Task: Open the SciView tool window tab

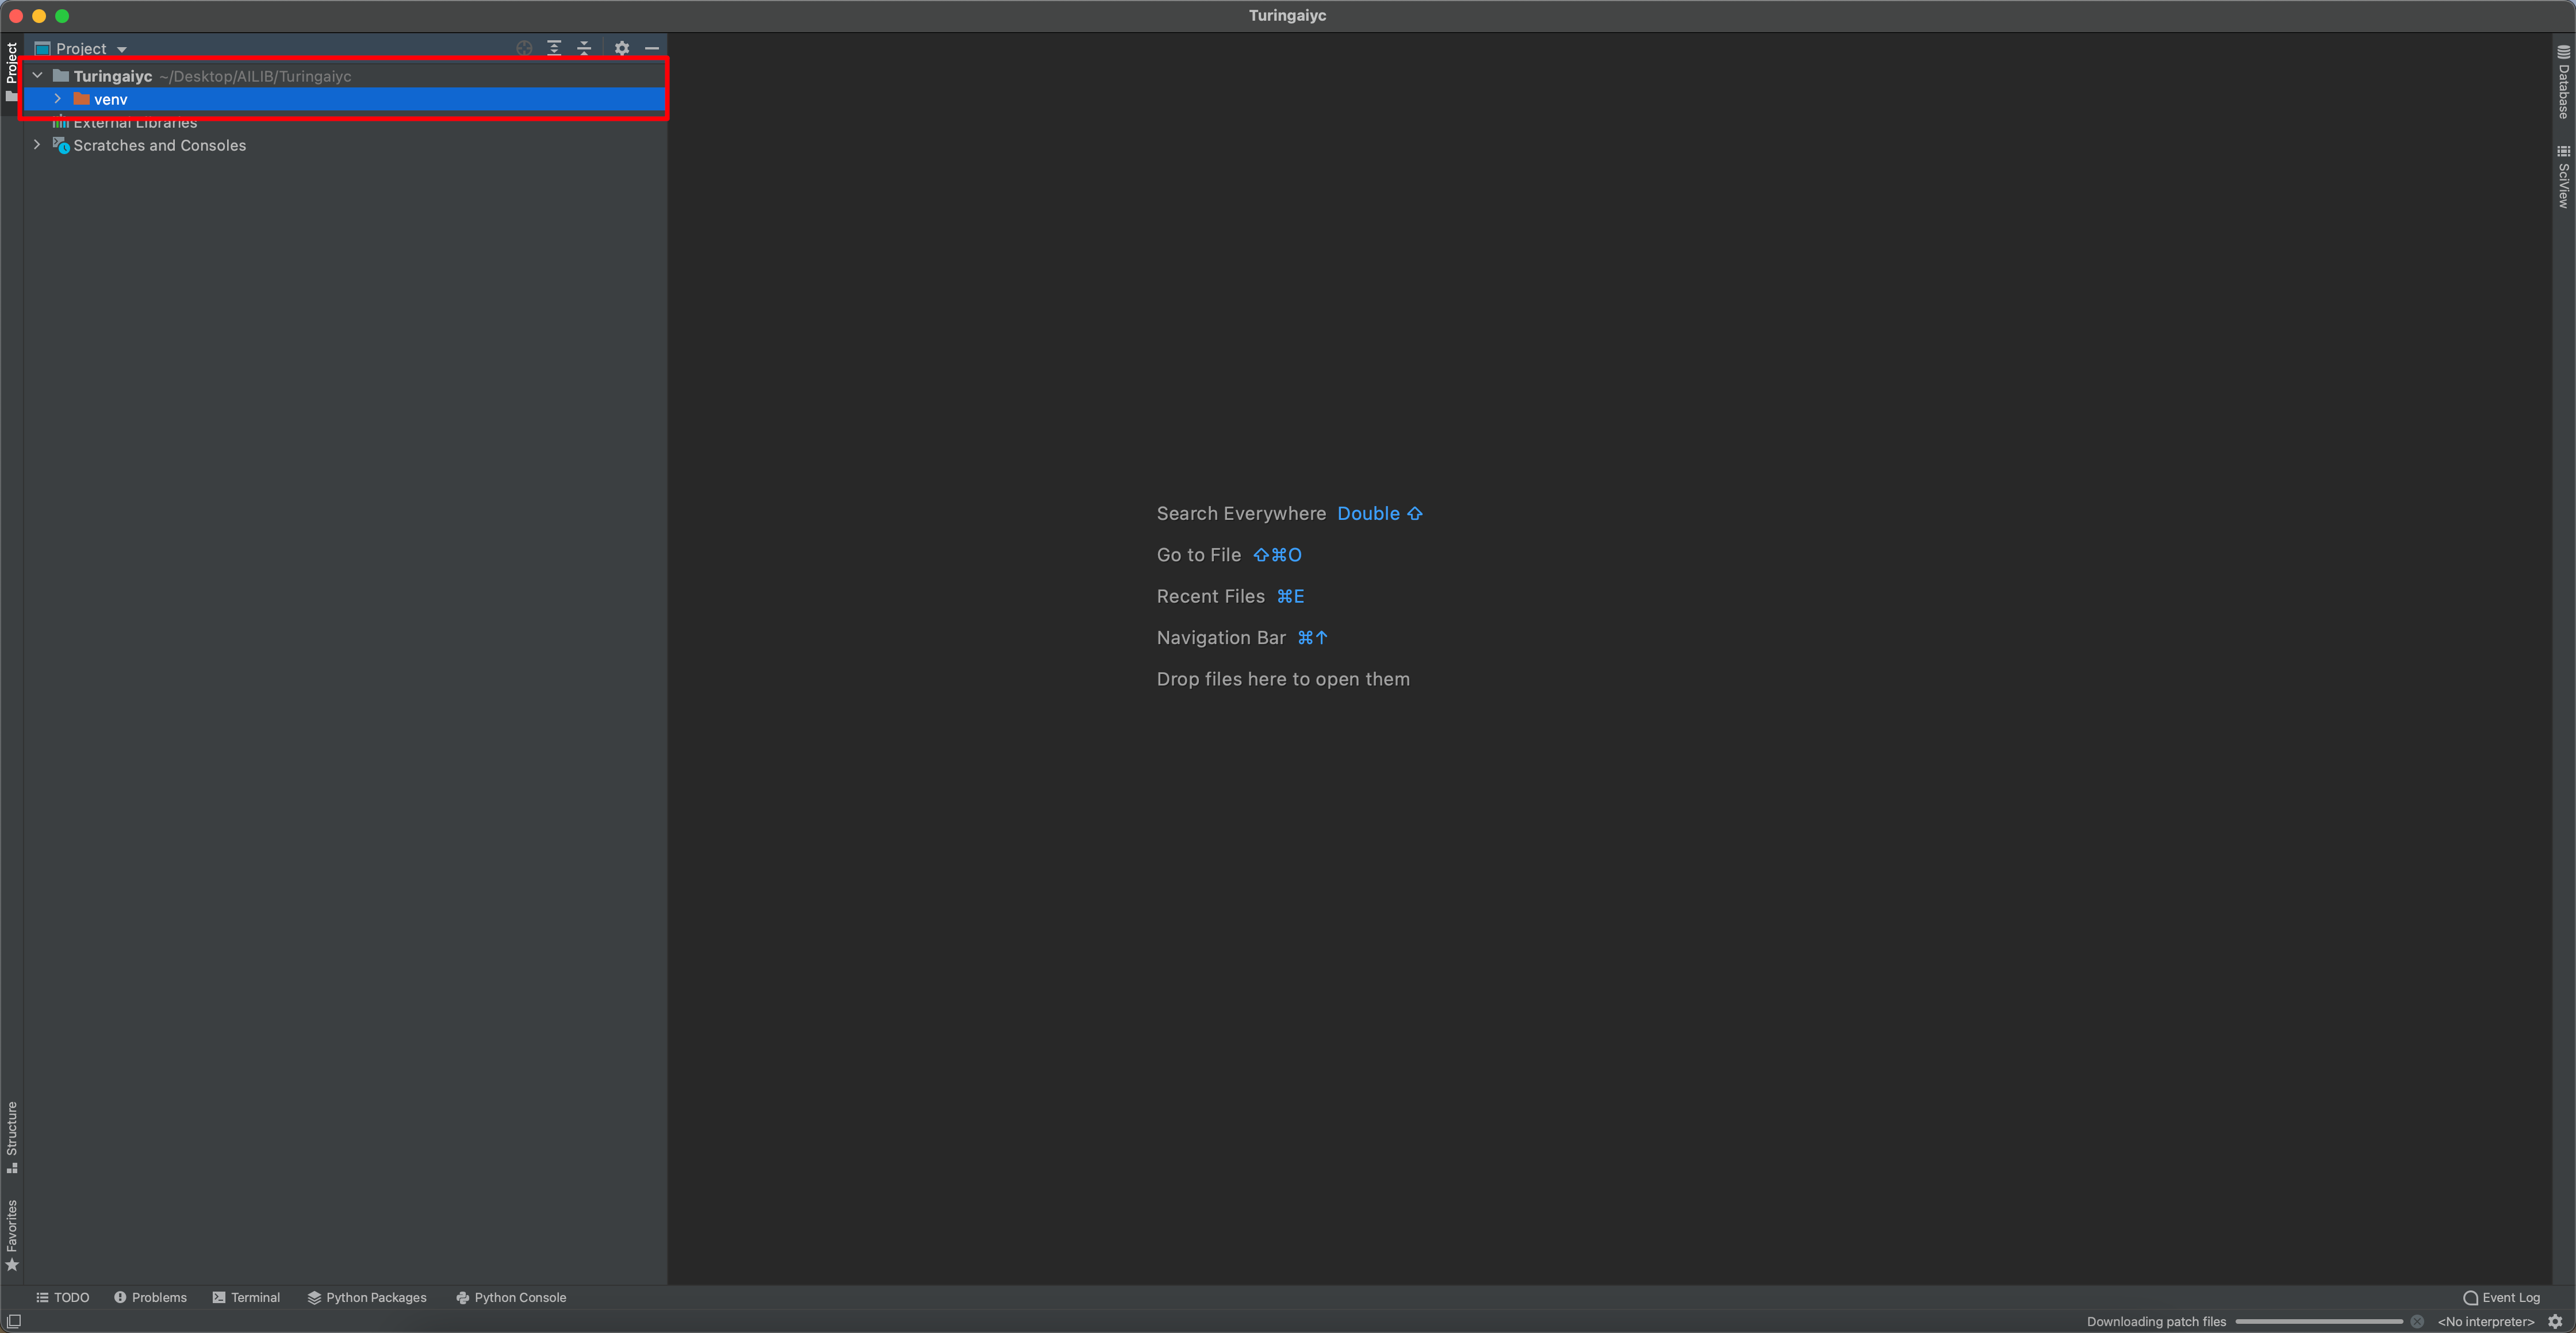Action: [2563, 177]
